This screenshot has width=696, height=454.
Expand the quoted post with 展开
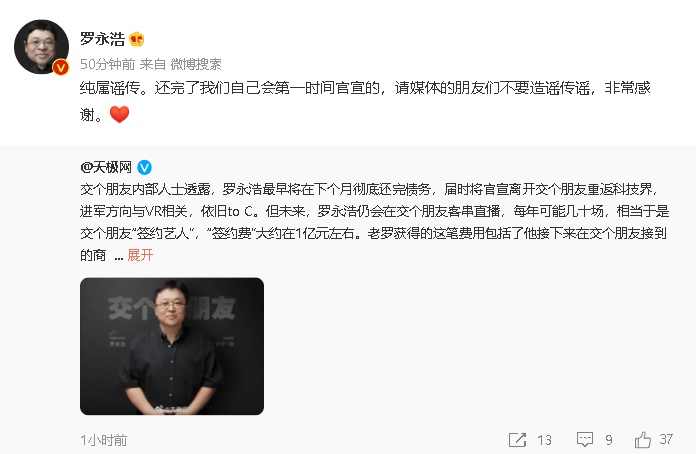click(140, 255)
